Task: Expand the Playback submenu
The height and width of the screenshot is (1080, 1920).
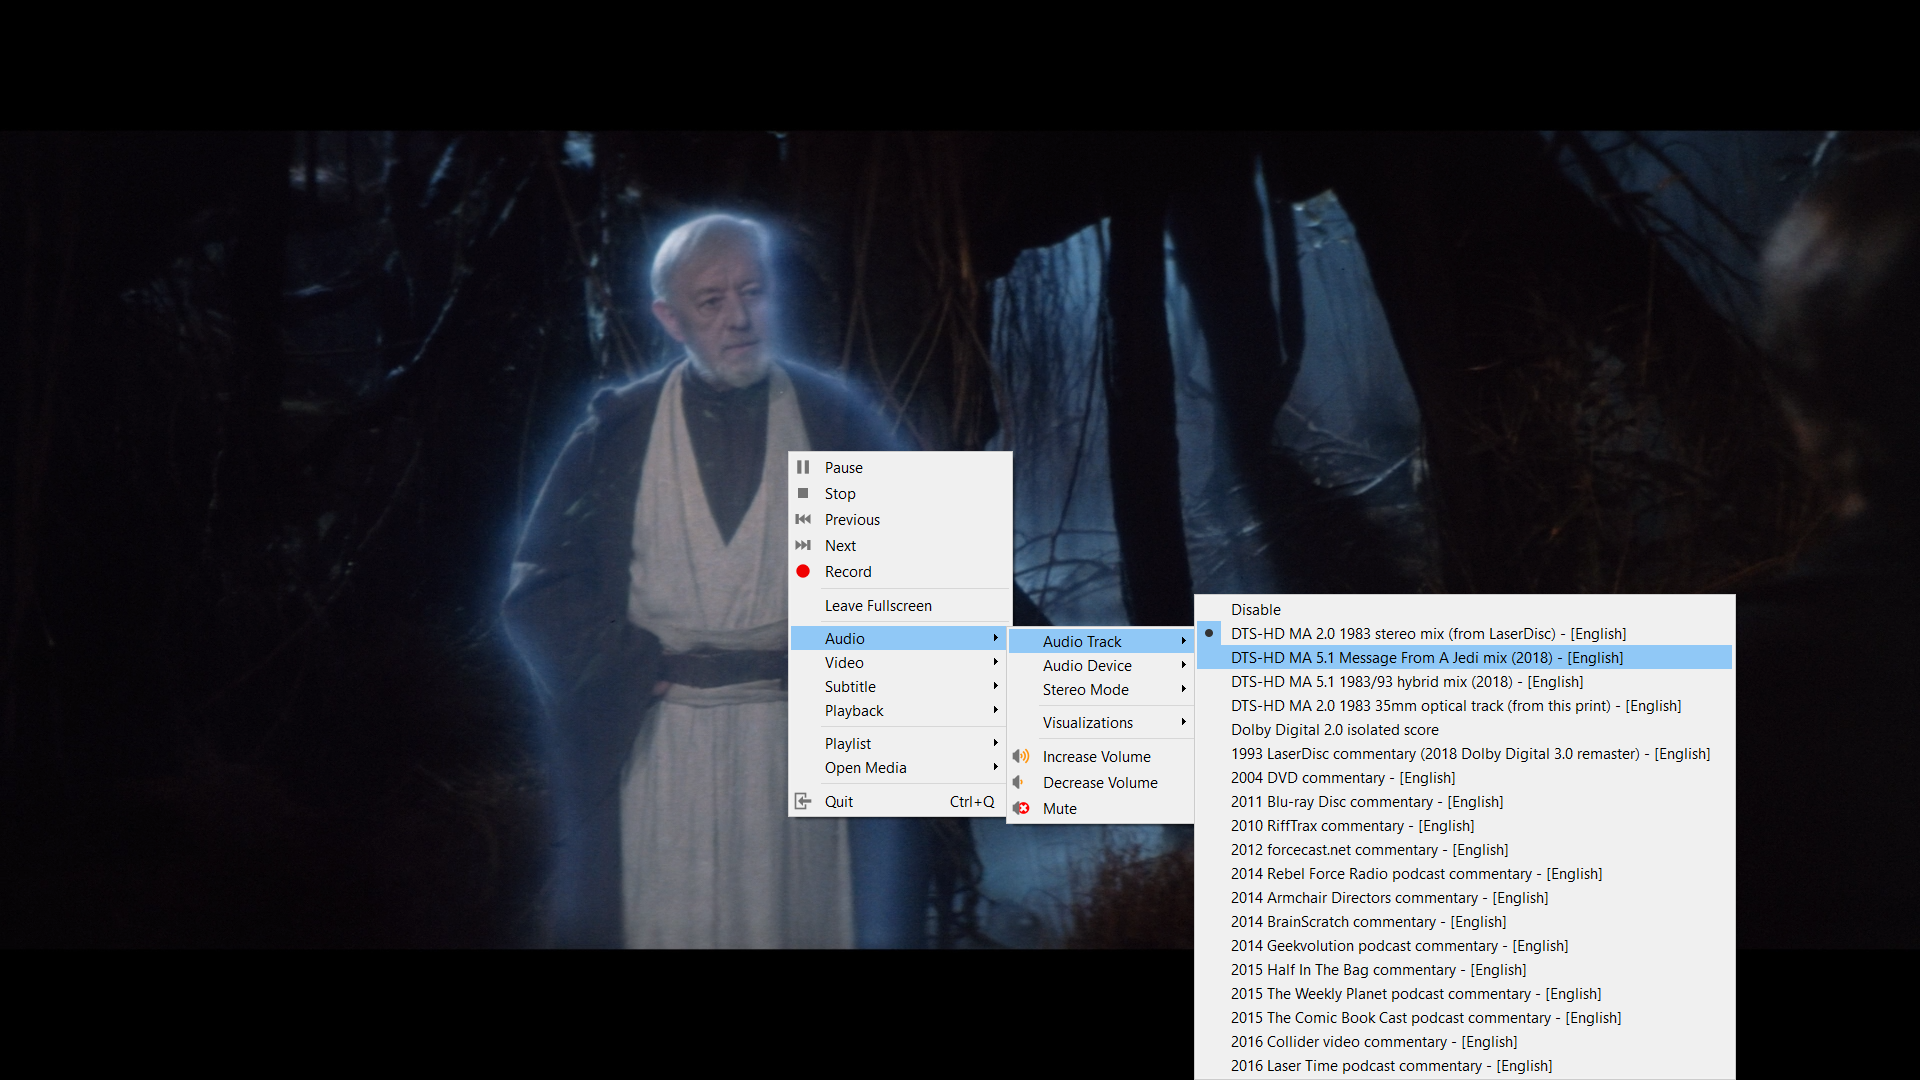Action: coord(898,710)
